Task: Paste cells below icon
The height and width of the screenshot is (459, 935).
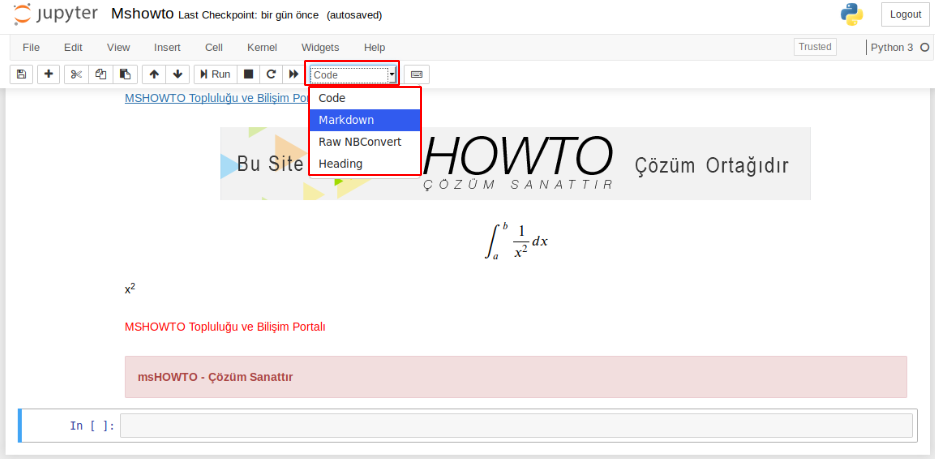Action: [x=125, y=75]
